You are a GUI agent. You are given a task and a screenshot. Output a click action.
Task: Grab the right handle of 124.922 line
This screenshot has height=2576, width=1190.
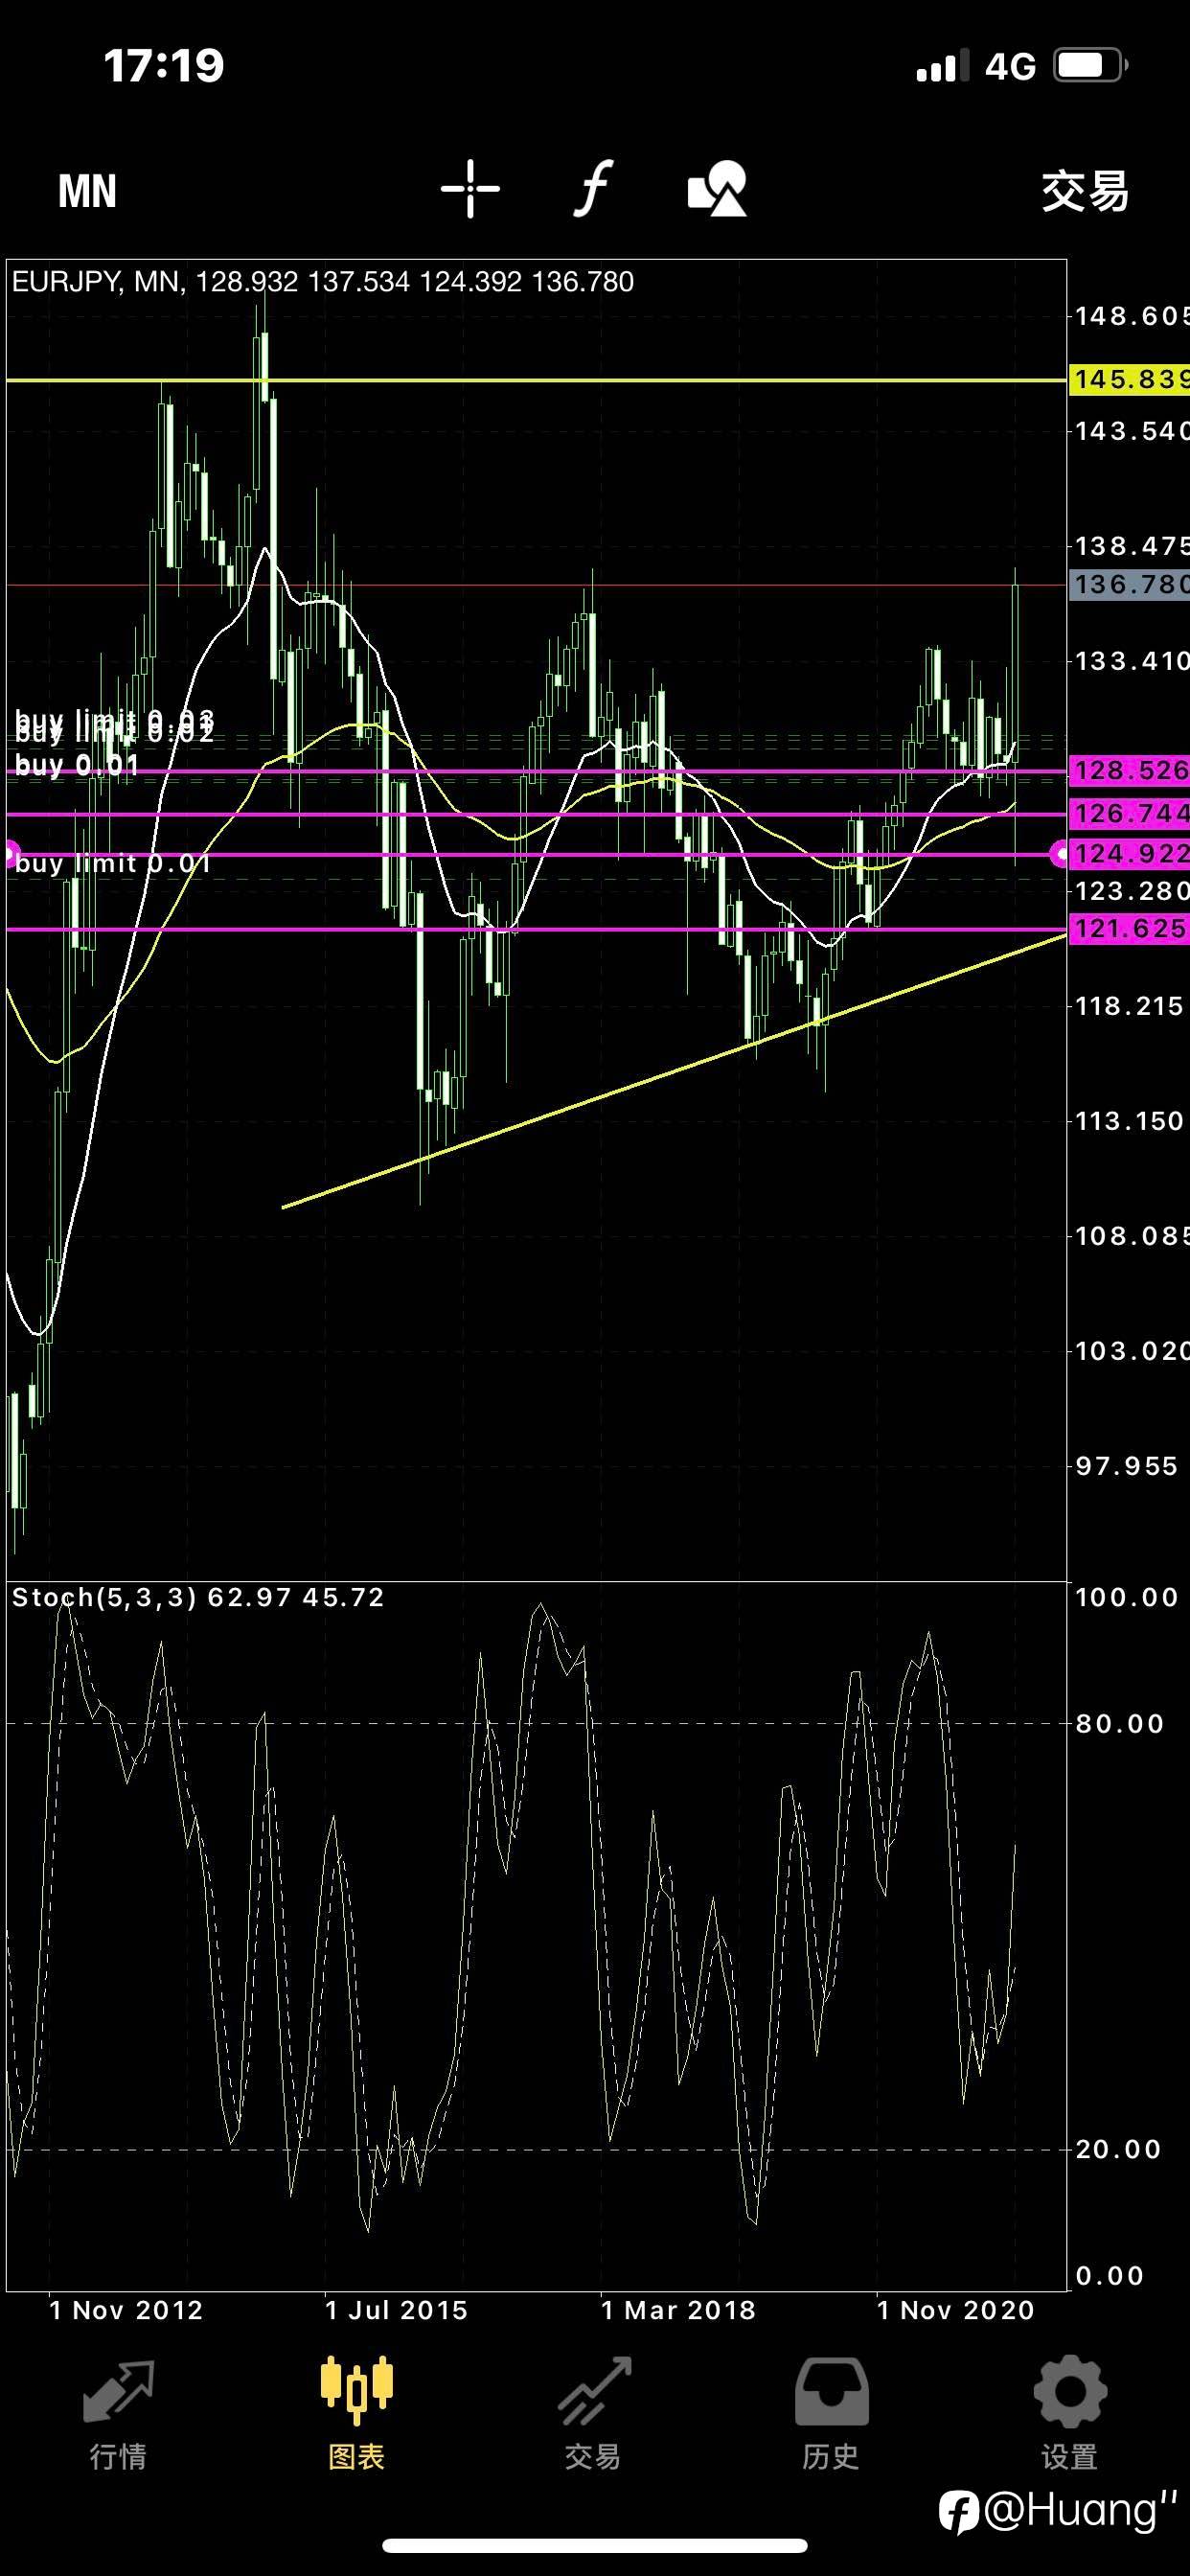(x=1060, y=854)
